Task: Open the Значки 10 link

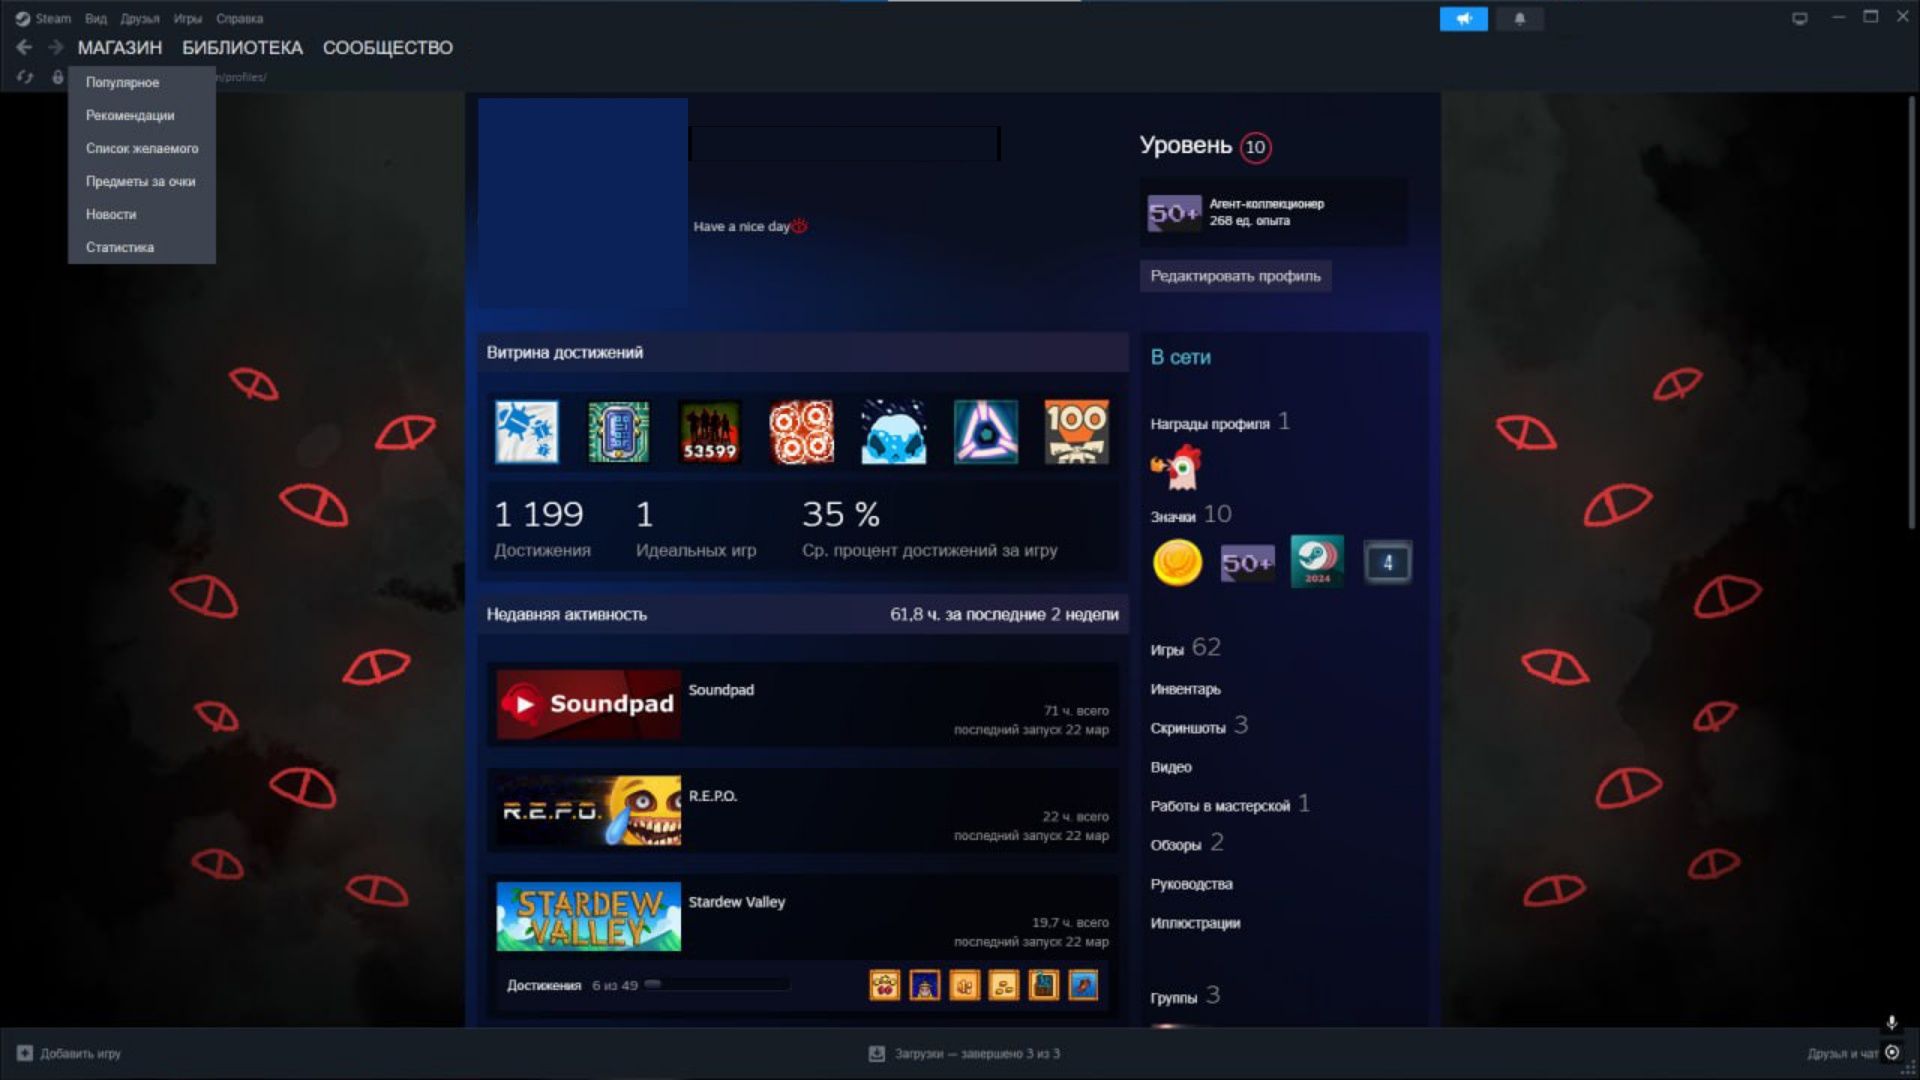Action: click(1190, 515)
